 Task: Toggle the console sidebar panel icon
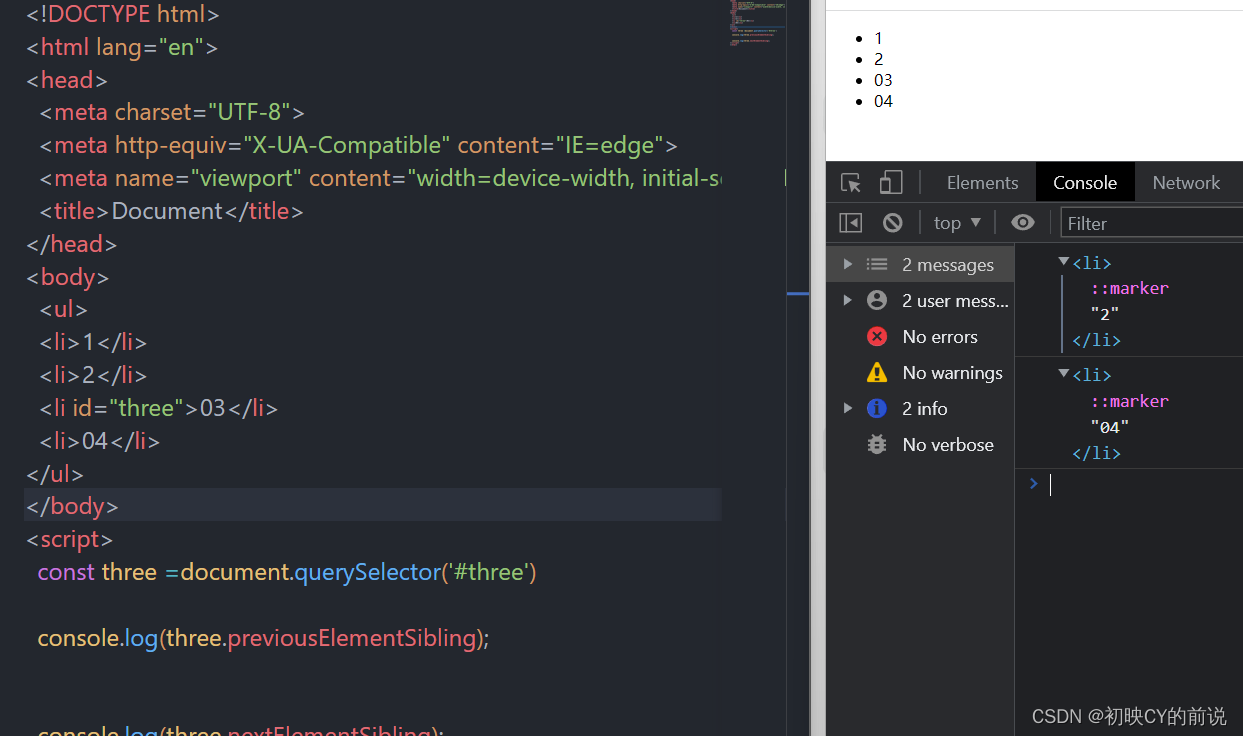[850, 223]
